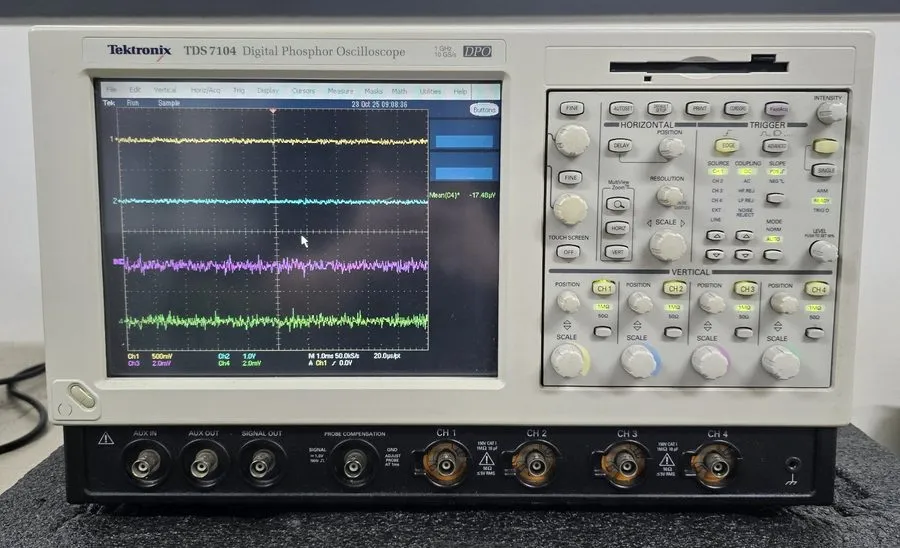Click the trigger COUPLING up arrow button

(x=744, y=235)
